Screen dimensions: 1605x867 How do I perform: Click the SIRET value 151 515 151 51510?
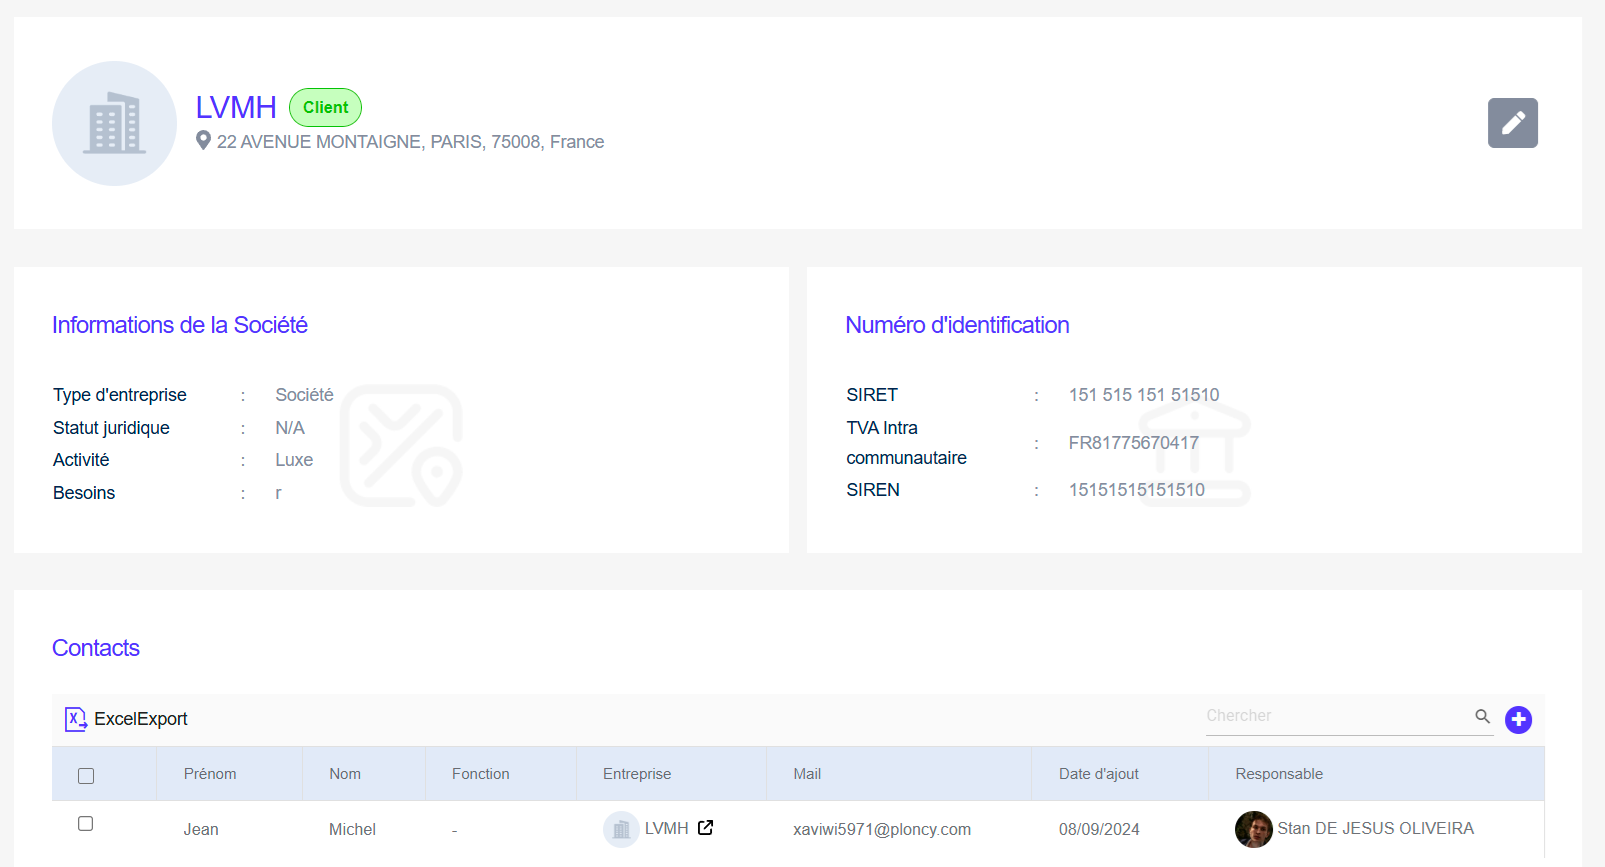[1144, 395]
